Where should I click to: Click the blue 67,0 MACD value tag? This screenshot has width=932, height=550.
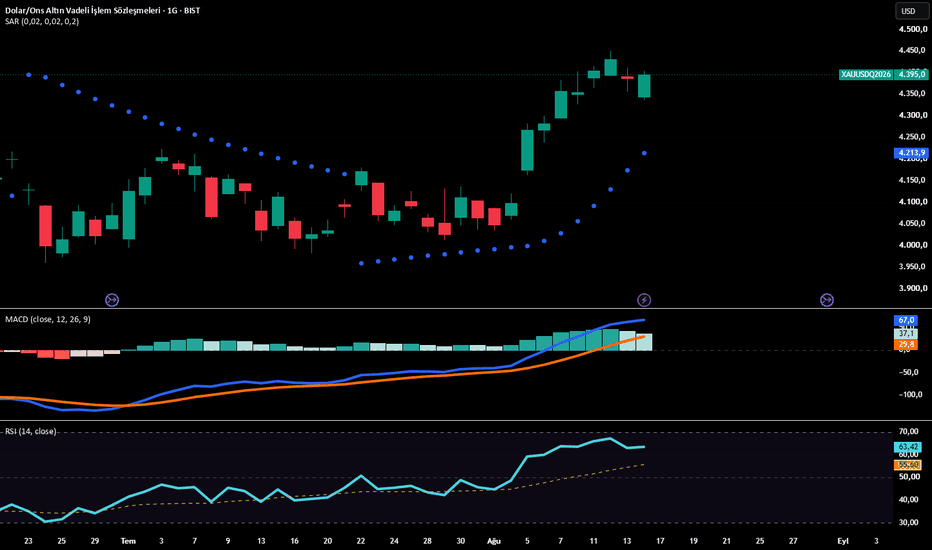point(906,320)
